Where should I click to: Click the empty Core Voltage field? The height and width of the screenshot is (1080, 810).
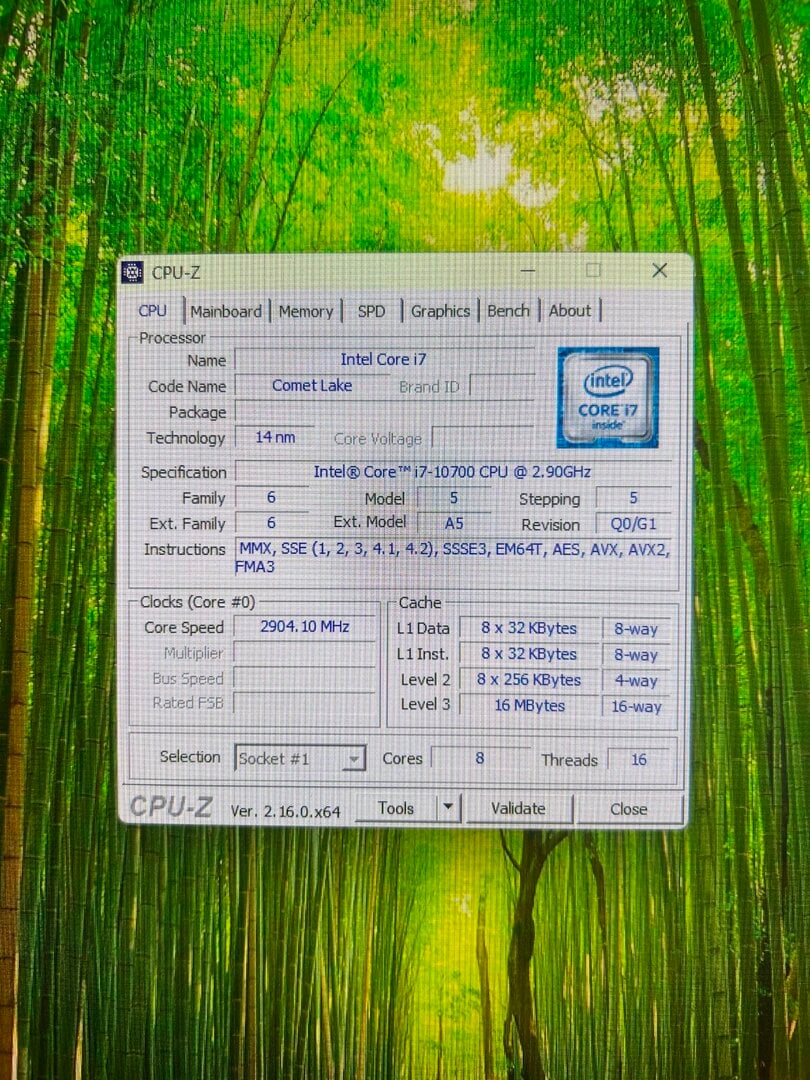482,439
